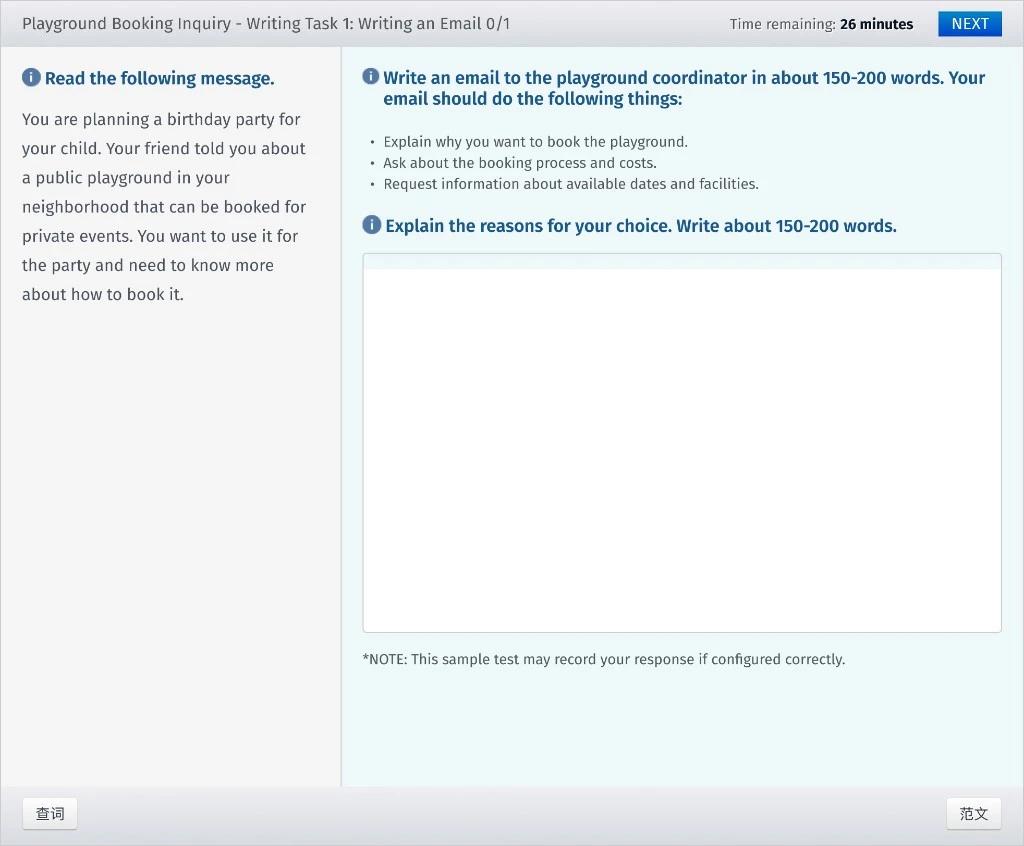The width and height of the screenshot is (1024, 846).
Task: Click the info icon beside Explain the reasons heading
Action: 372,225
